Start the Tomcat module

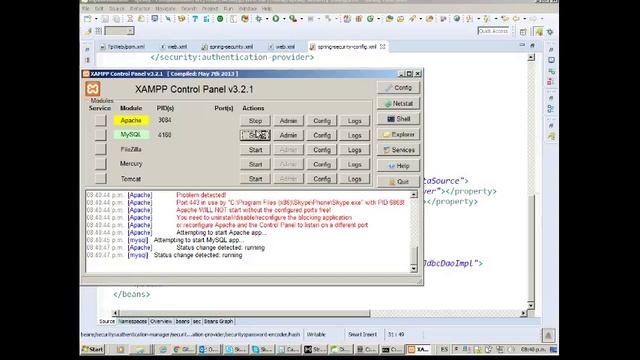256,179
